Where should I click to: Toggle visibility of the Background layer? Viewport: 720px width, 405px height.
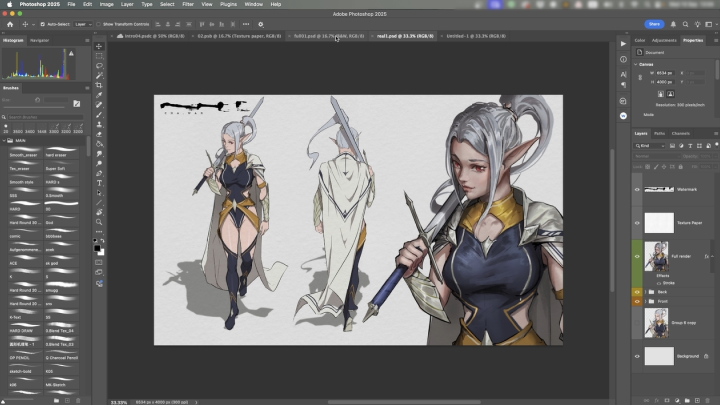click(x=638, y=355)
